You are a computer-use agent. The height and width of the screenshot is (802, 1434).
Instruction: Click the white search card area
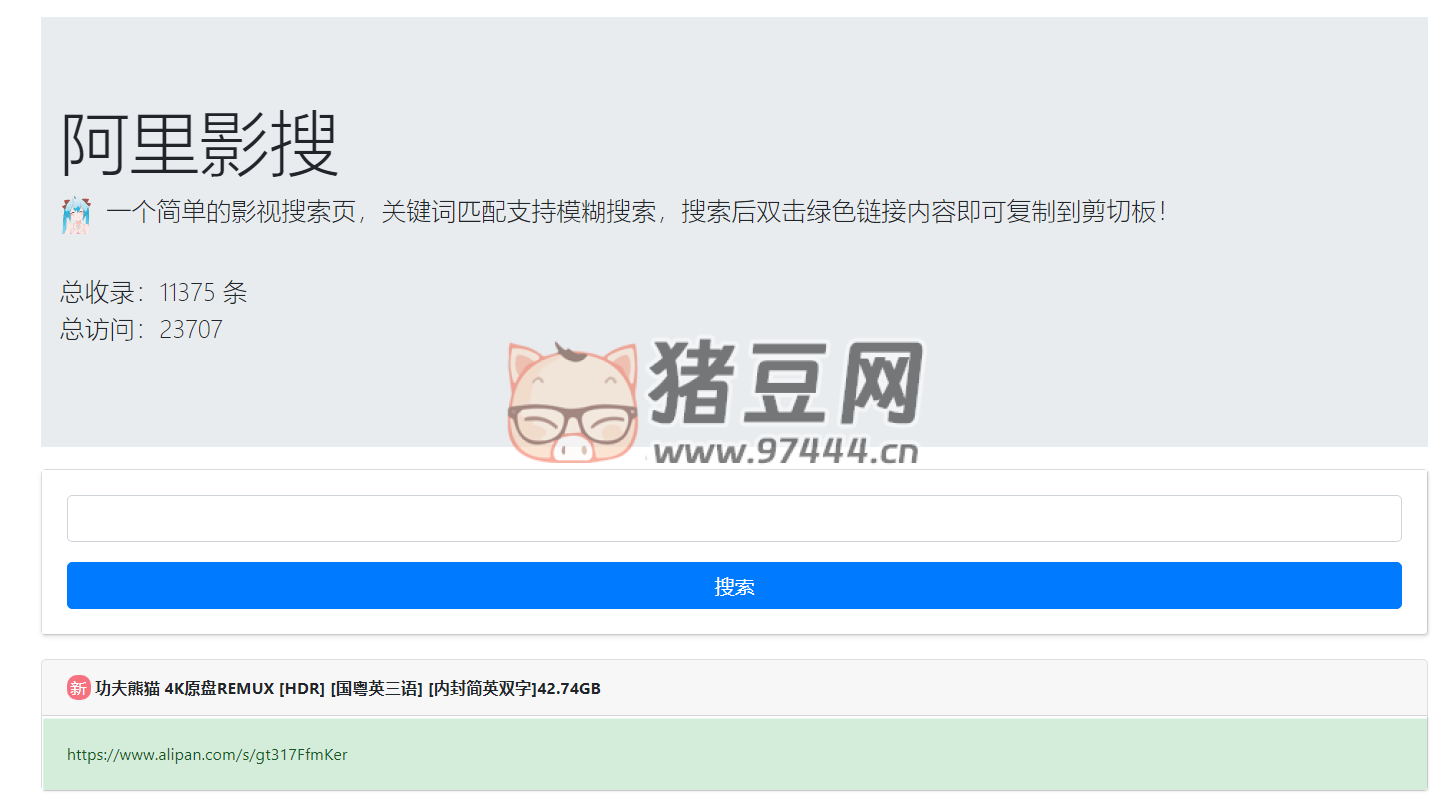(x=733, y=551)
